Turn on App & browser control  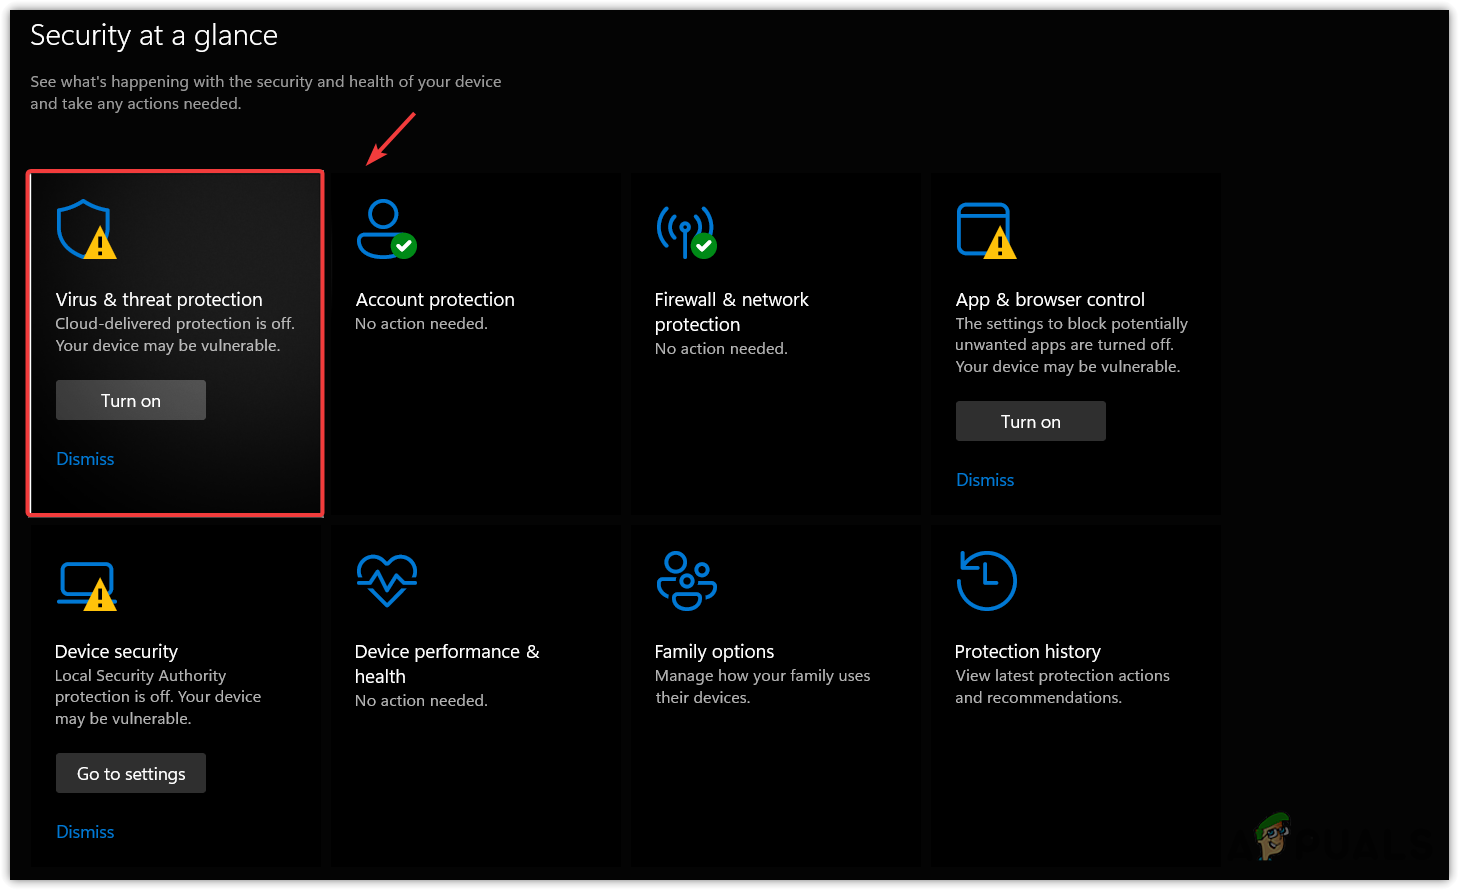[x=1030, y=421]
